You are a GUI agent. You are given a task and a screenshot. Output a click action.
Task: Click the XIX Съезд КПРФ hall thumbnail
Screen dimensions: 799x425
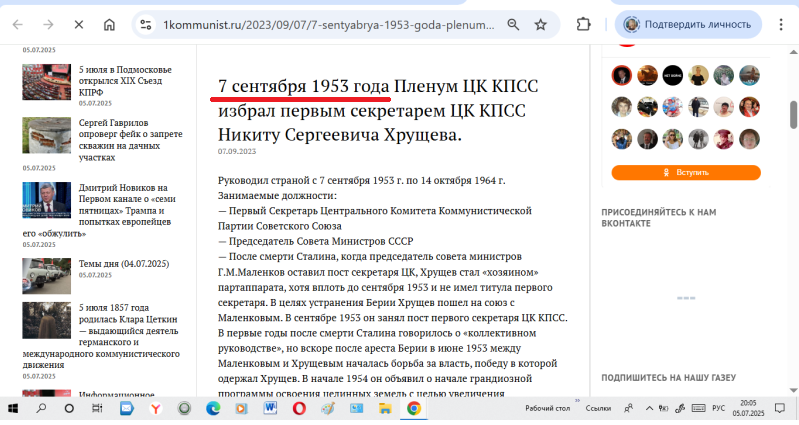tap(46, 82)
